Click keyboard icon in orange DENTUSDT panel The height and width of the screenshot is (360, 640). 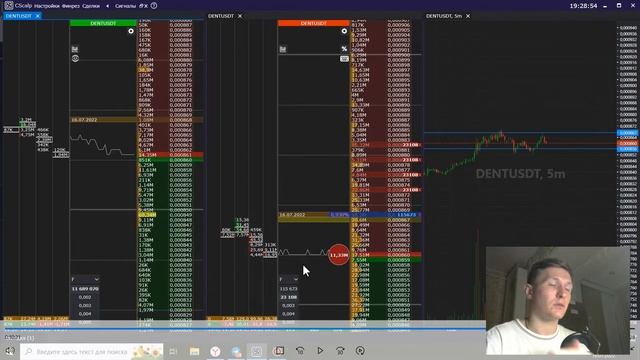click(344, 59)
